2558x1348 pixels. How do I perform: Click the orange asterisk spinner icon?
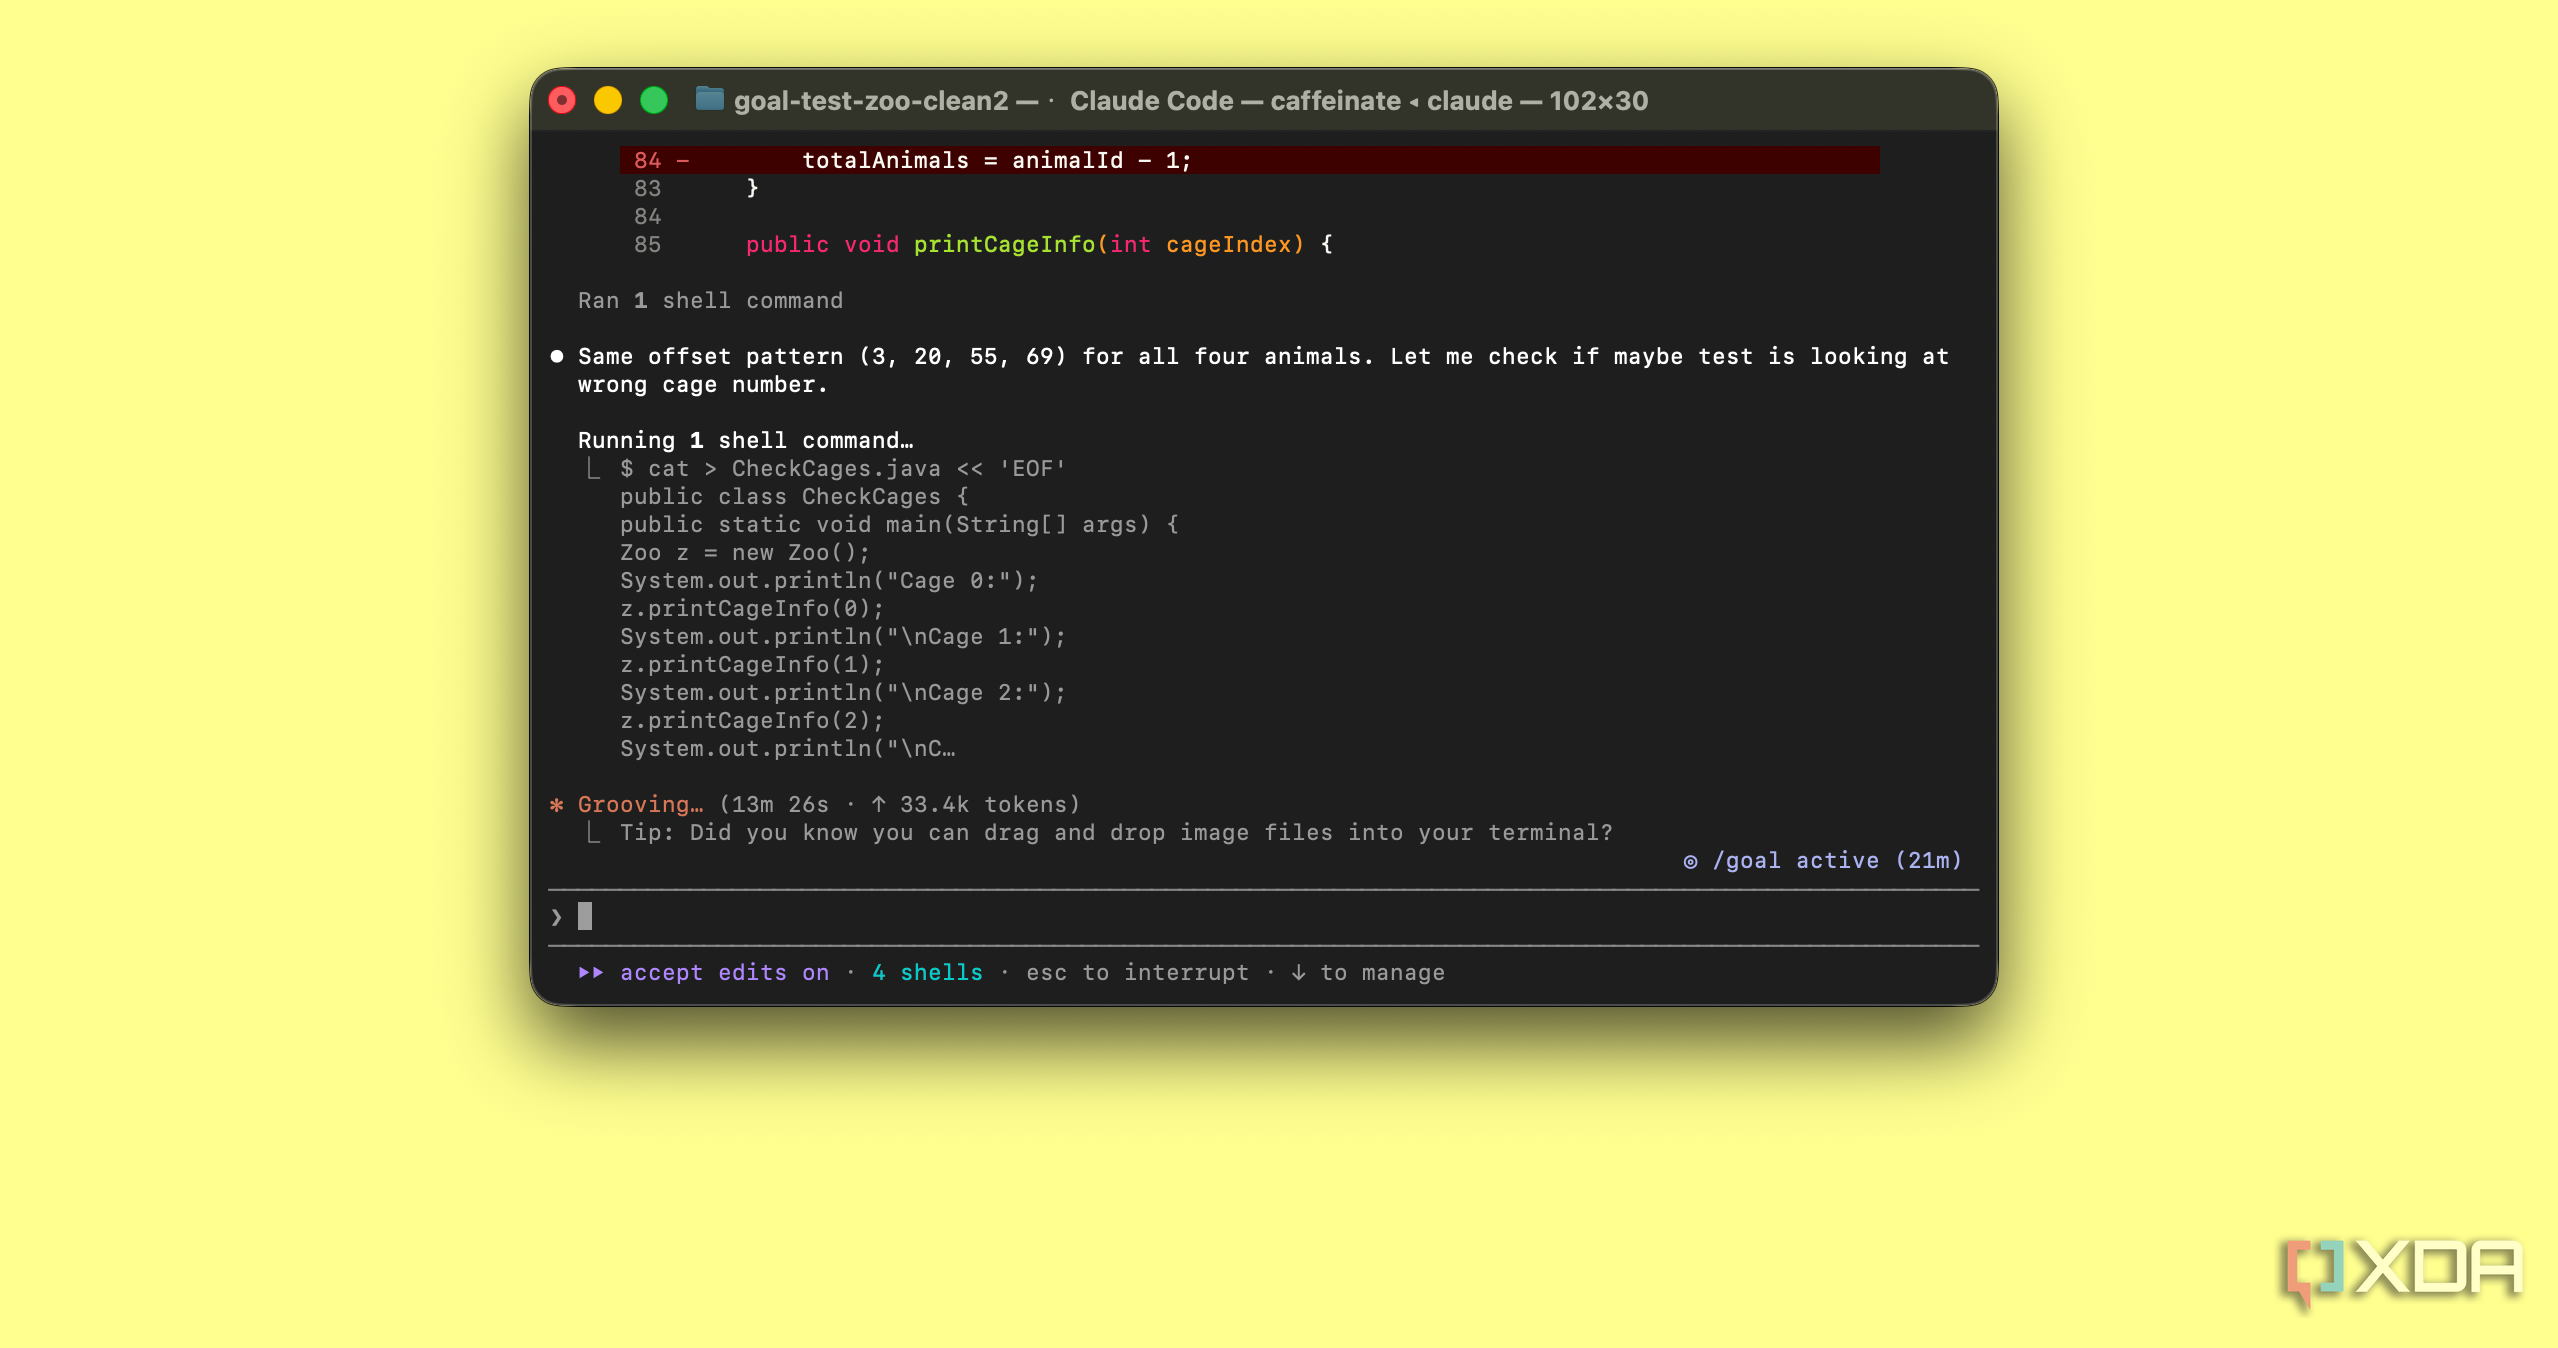(x=557, y=804)
